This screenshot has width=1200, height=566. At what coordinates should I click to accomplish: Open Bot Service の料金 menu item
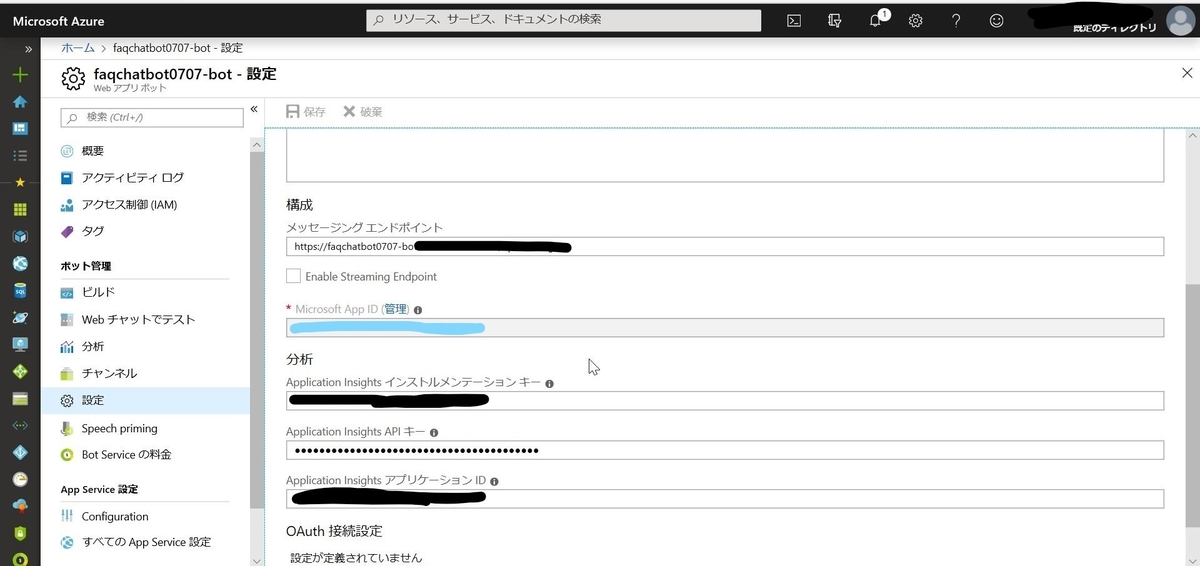(145, 455)
